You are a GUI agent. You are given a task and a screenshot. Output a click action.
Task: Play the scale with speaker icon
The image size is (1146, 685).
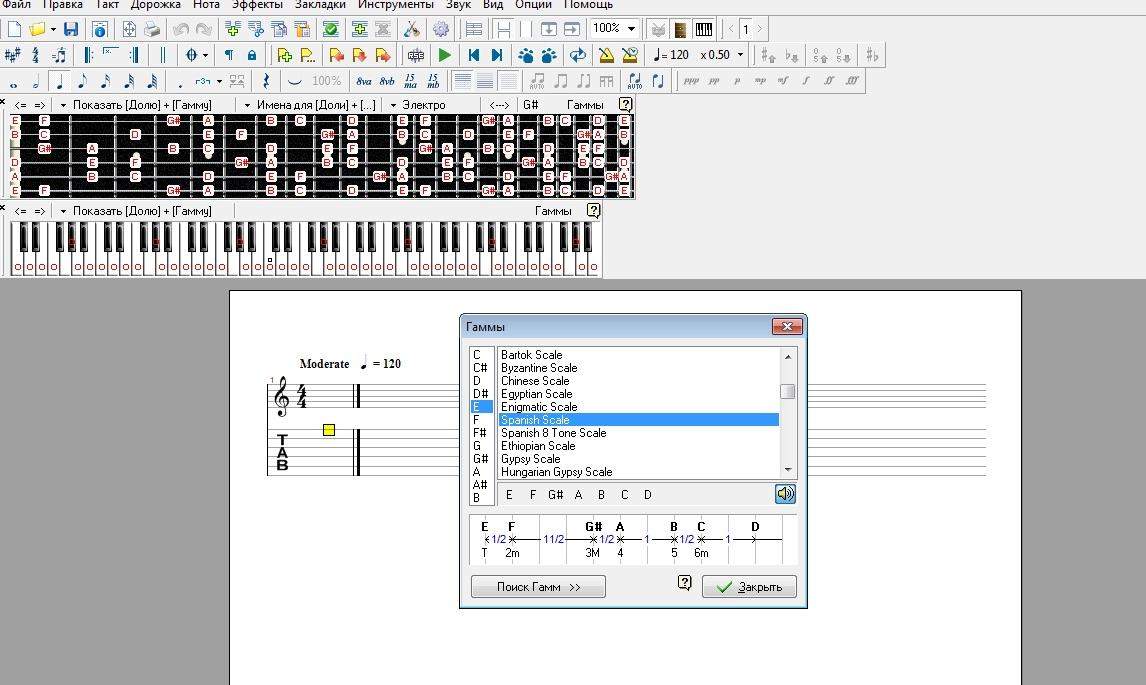coord(785,494)
